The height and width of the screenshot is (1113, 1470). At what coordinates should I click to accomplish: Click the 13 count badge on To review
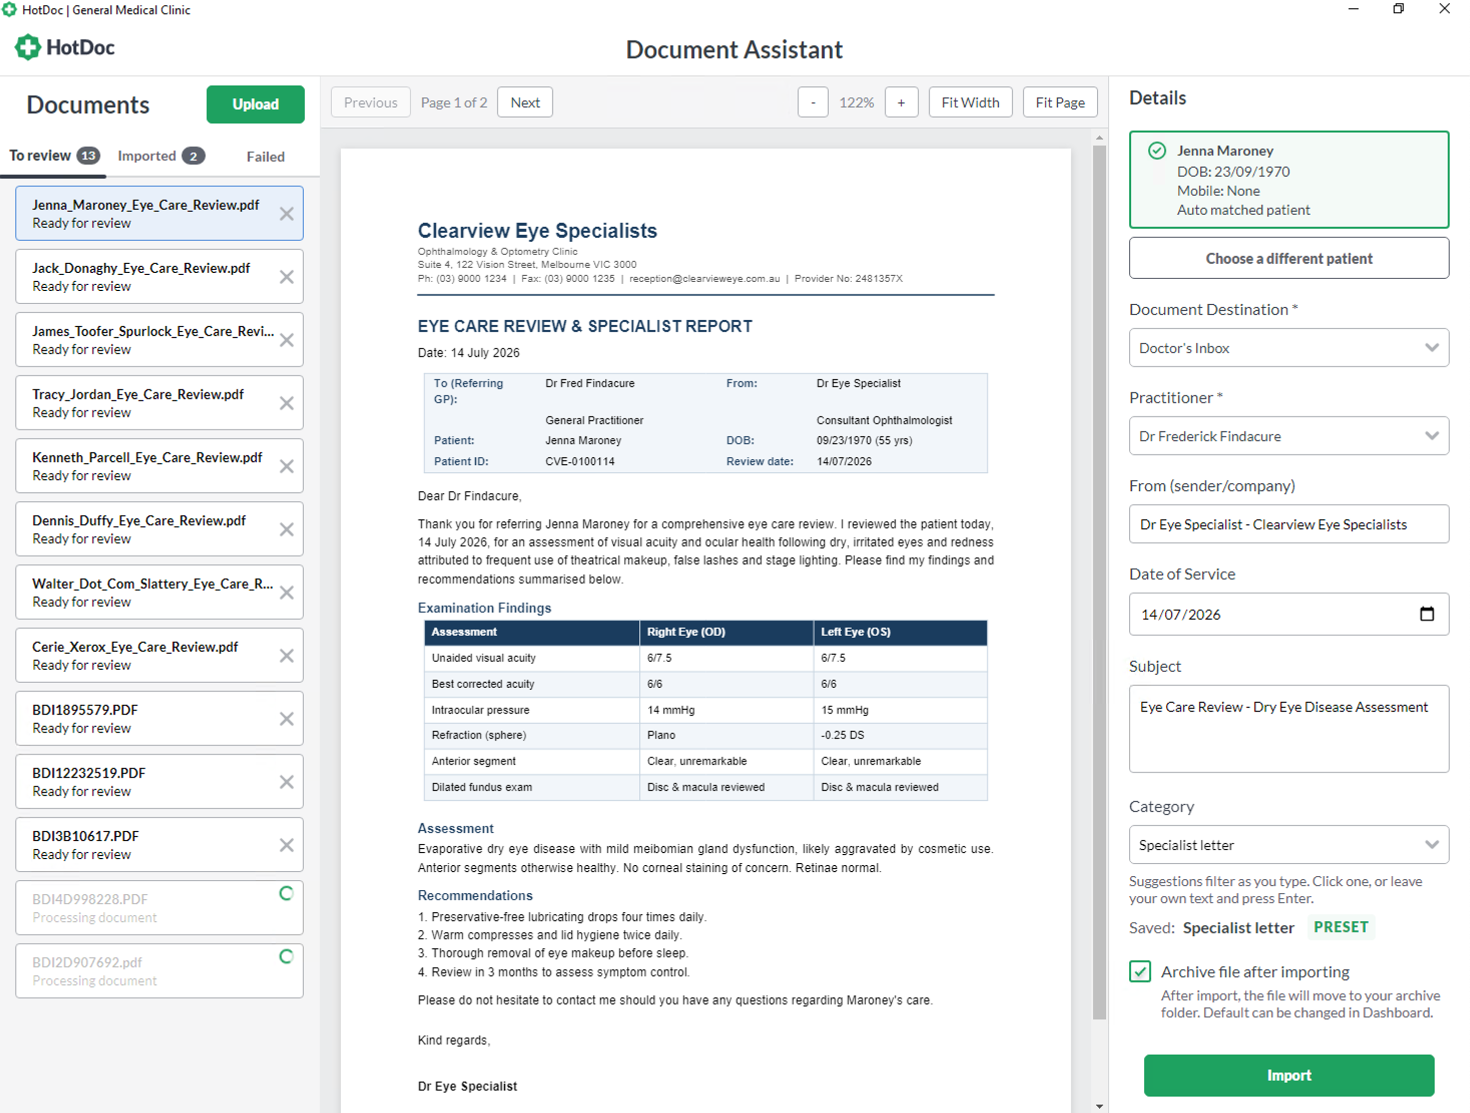[89, 156]
